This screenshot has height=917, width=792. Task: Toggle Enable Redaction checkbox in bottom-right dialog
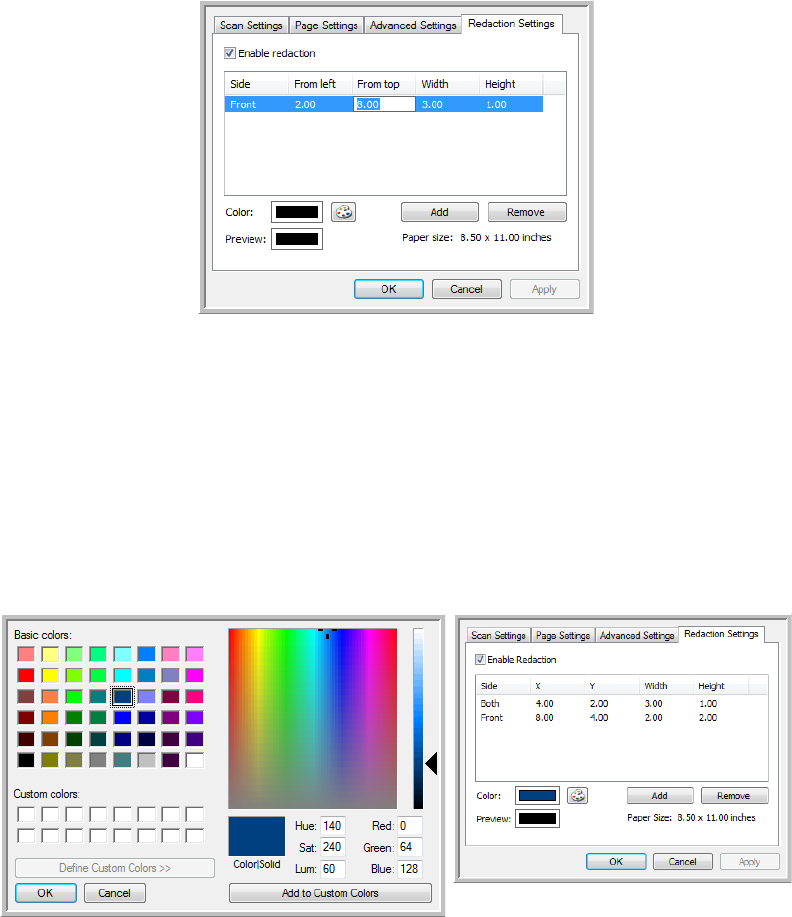(480, 659)
